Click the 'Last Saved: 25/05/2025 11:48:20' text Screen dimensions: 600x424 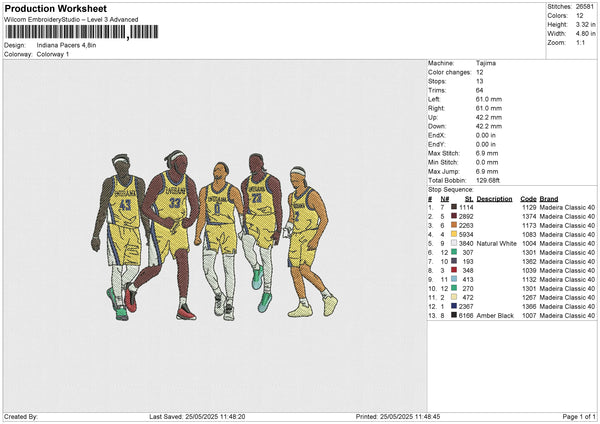point(197,416)
